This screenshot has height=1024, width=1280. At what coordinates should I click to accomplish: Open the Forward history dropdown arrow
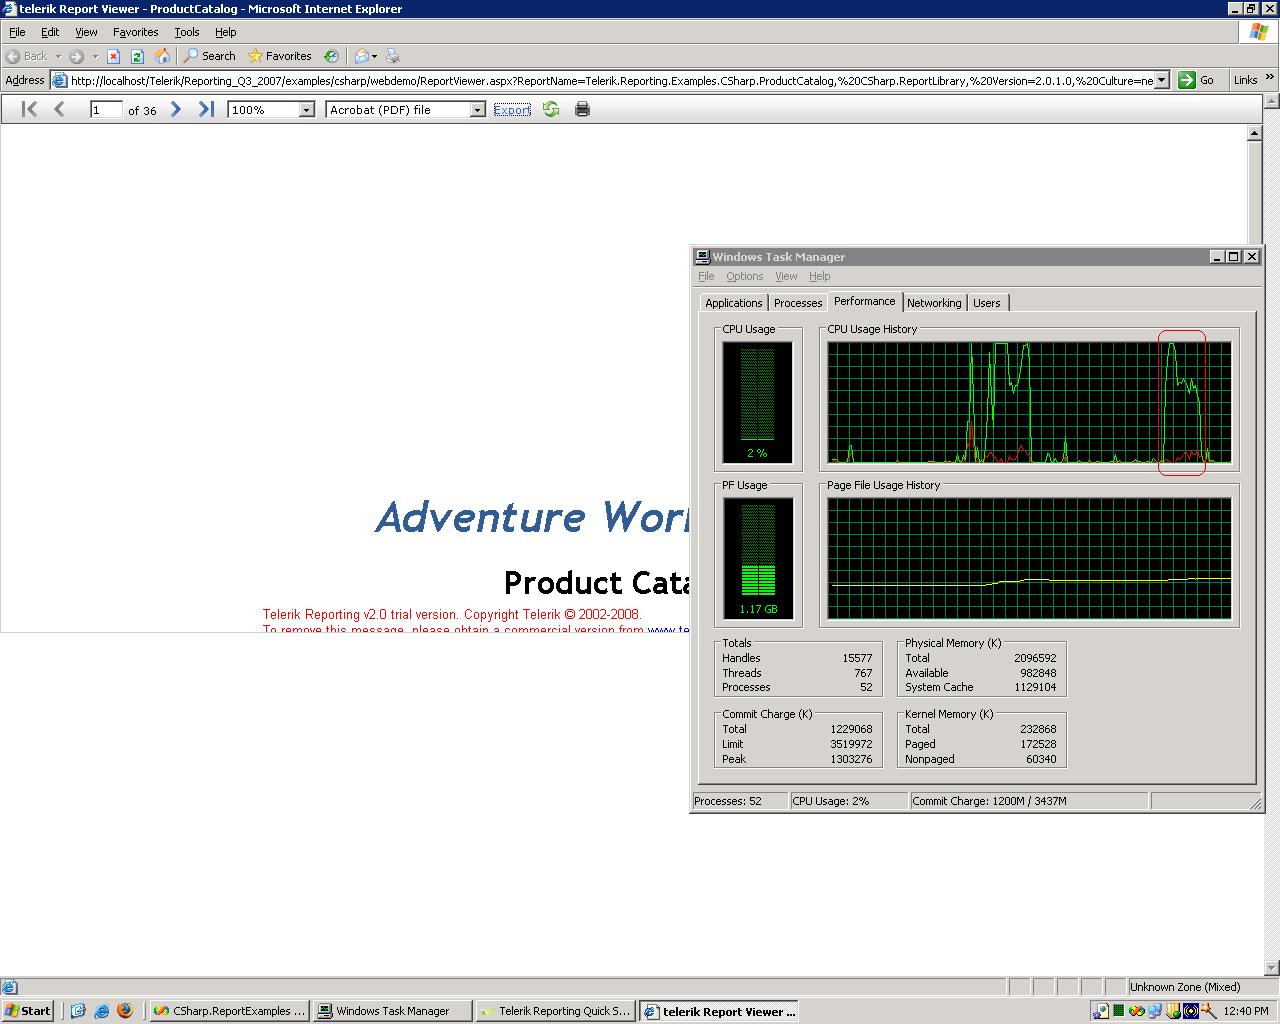95,56
